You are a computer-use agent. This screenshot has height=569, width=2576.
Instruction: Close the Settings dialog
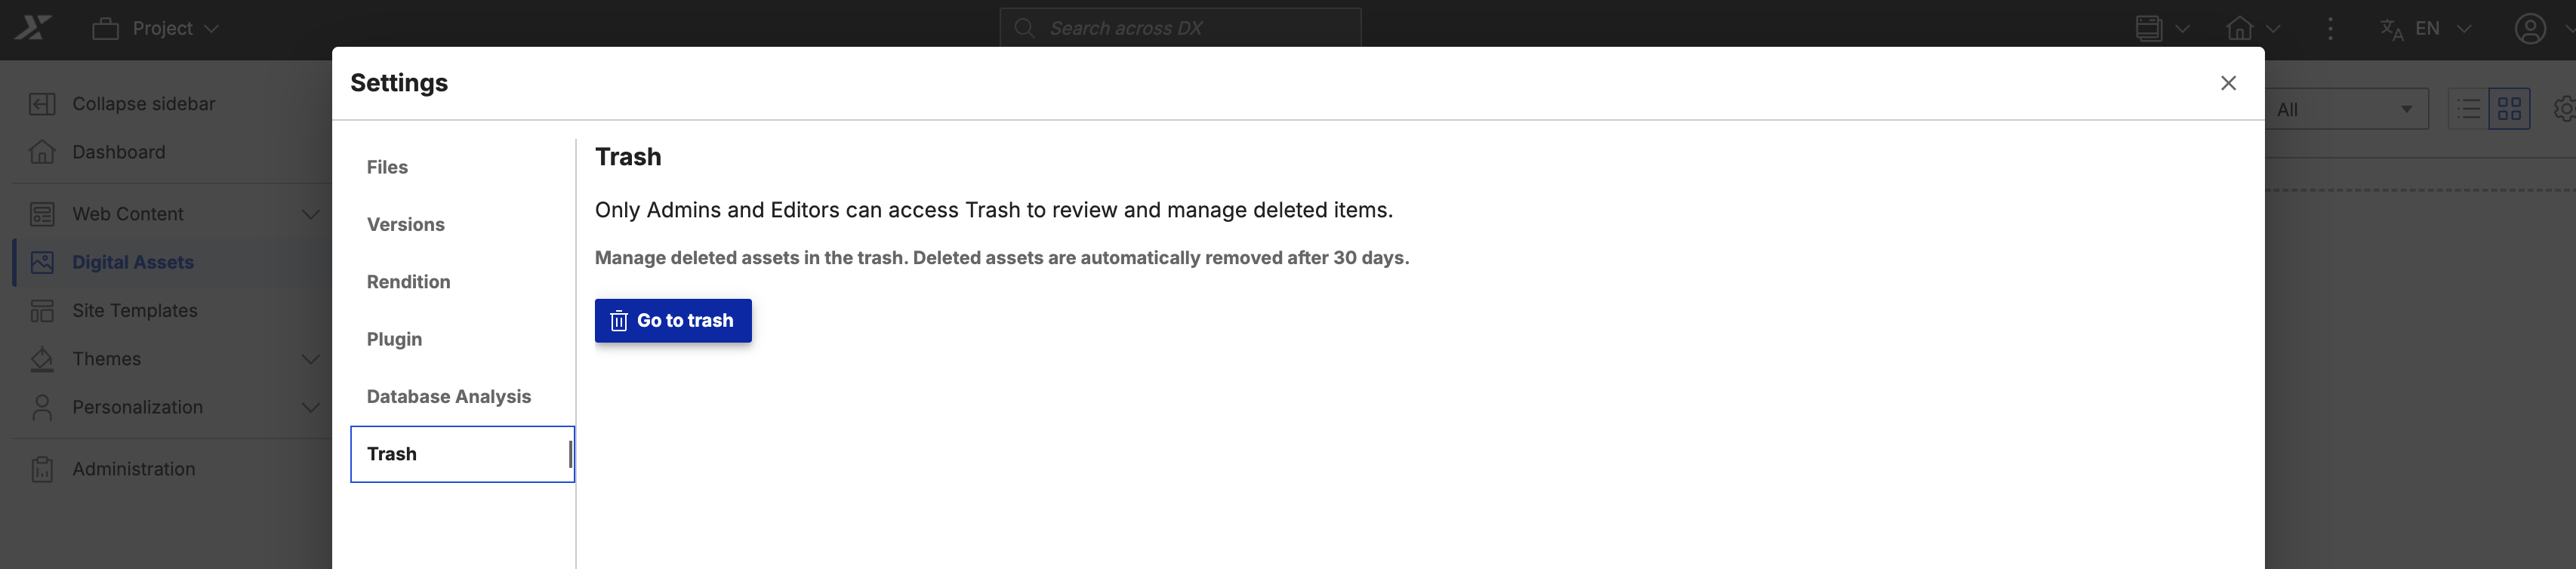pos(2228,83)
